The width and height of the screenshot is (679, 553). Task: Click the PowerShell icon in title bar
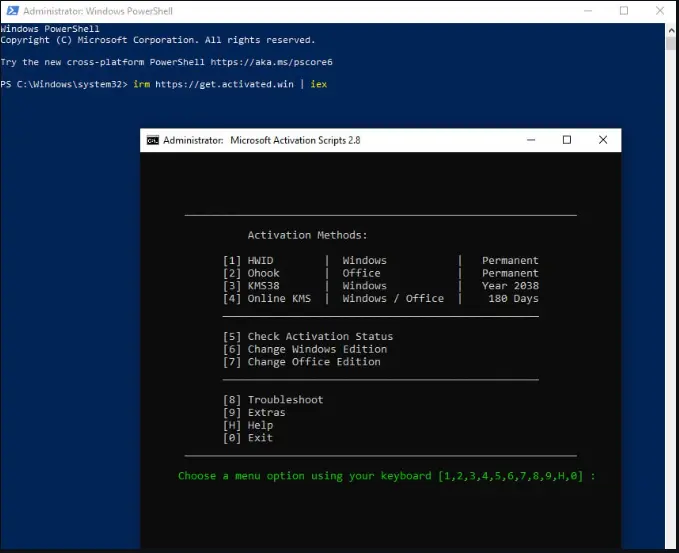click(12, 11)
